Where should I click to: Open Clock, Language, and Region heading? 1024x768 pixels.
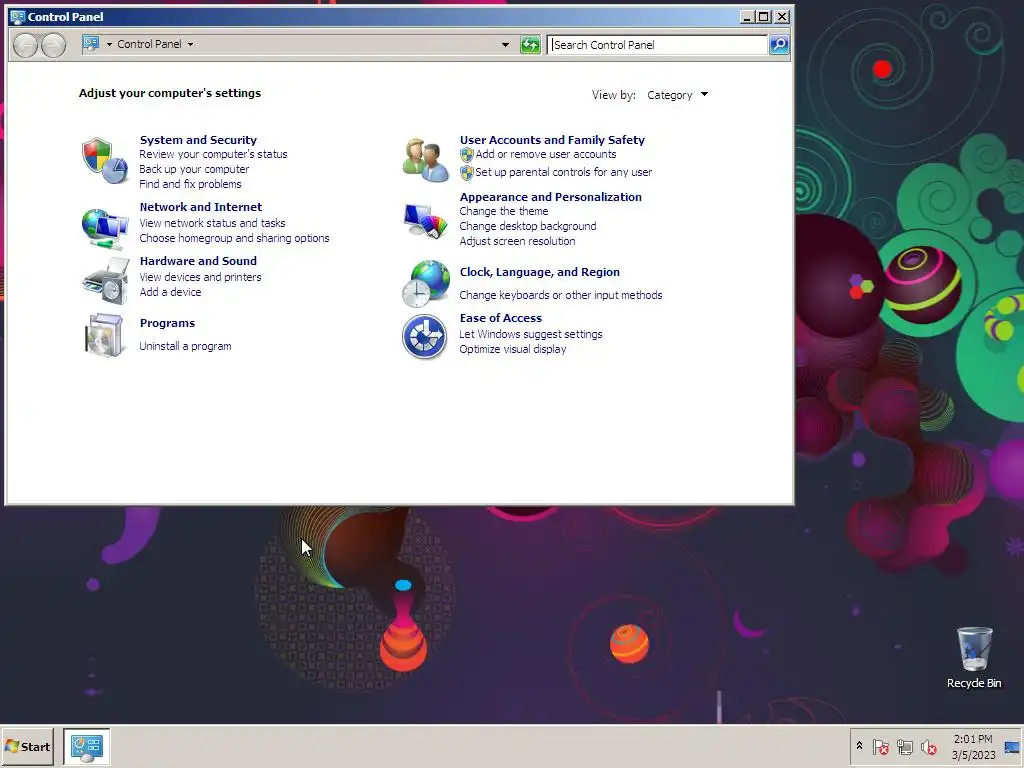(x=539, y=272)
